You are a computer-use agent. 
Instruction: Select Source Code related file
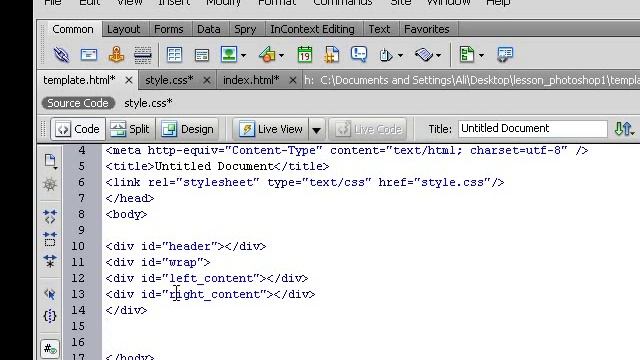click(78, 103)
